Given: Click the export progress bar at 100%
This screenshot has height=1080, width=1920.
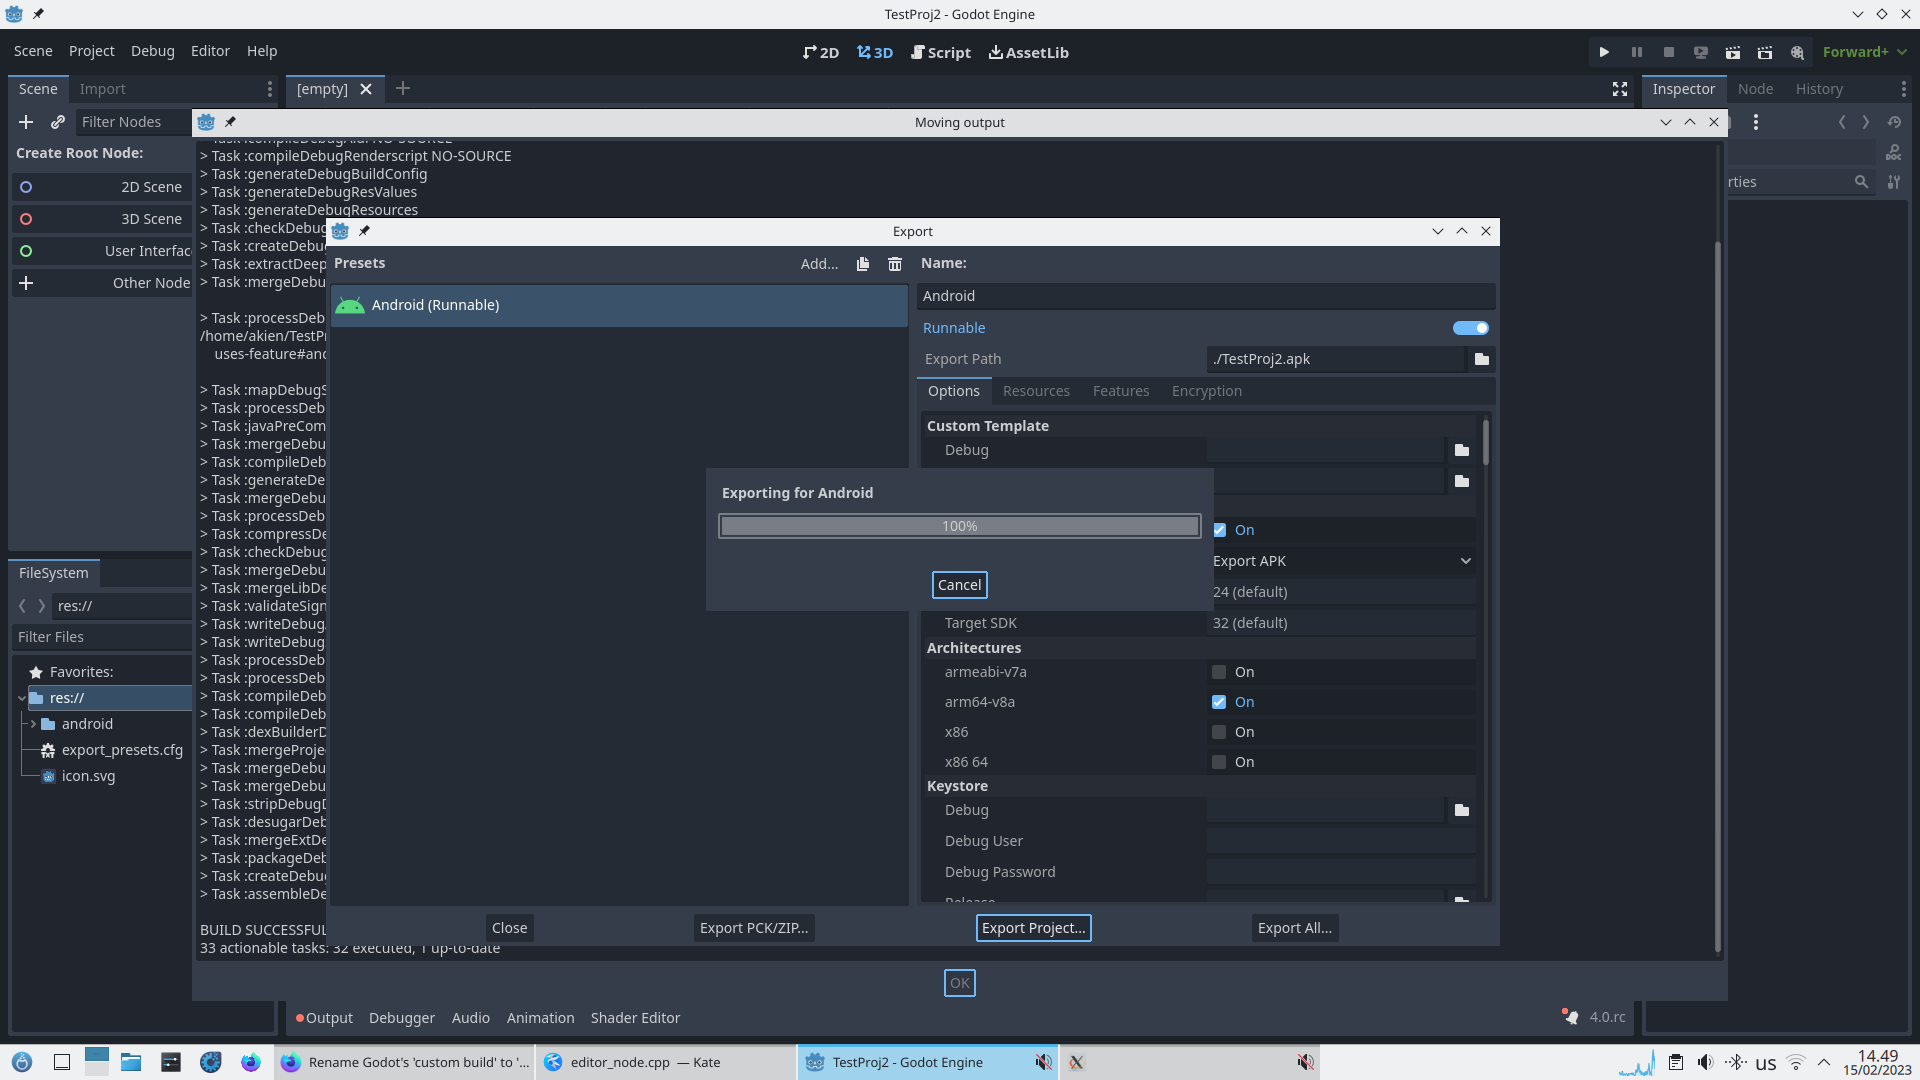Looking at the screenshot, I should (959, 525).
